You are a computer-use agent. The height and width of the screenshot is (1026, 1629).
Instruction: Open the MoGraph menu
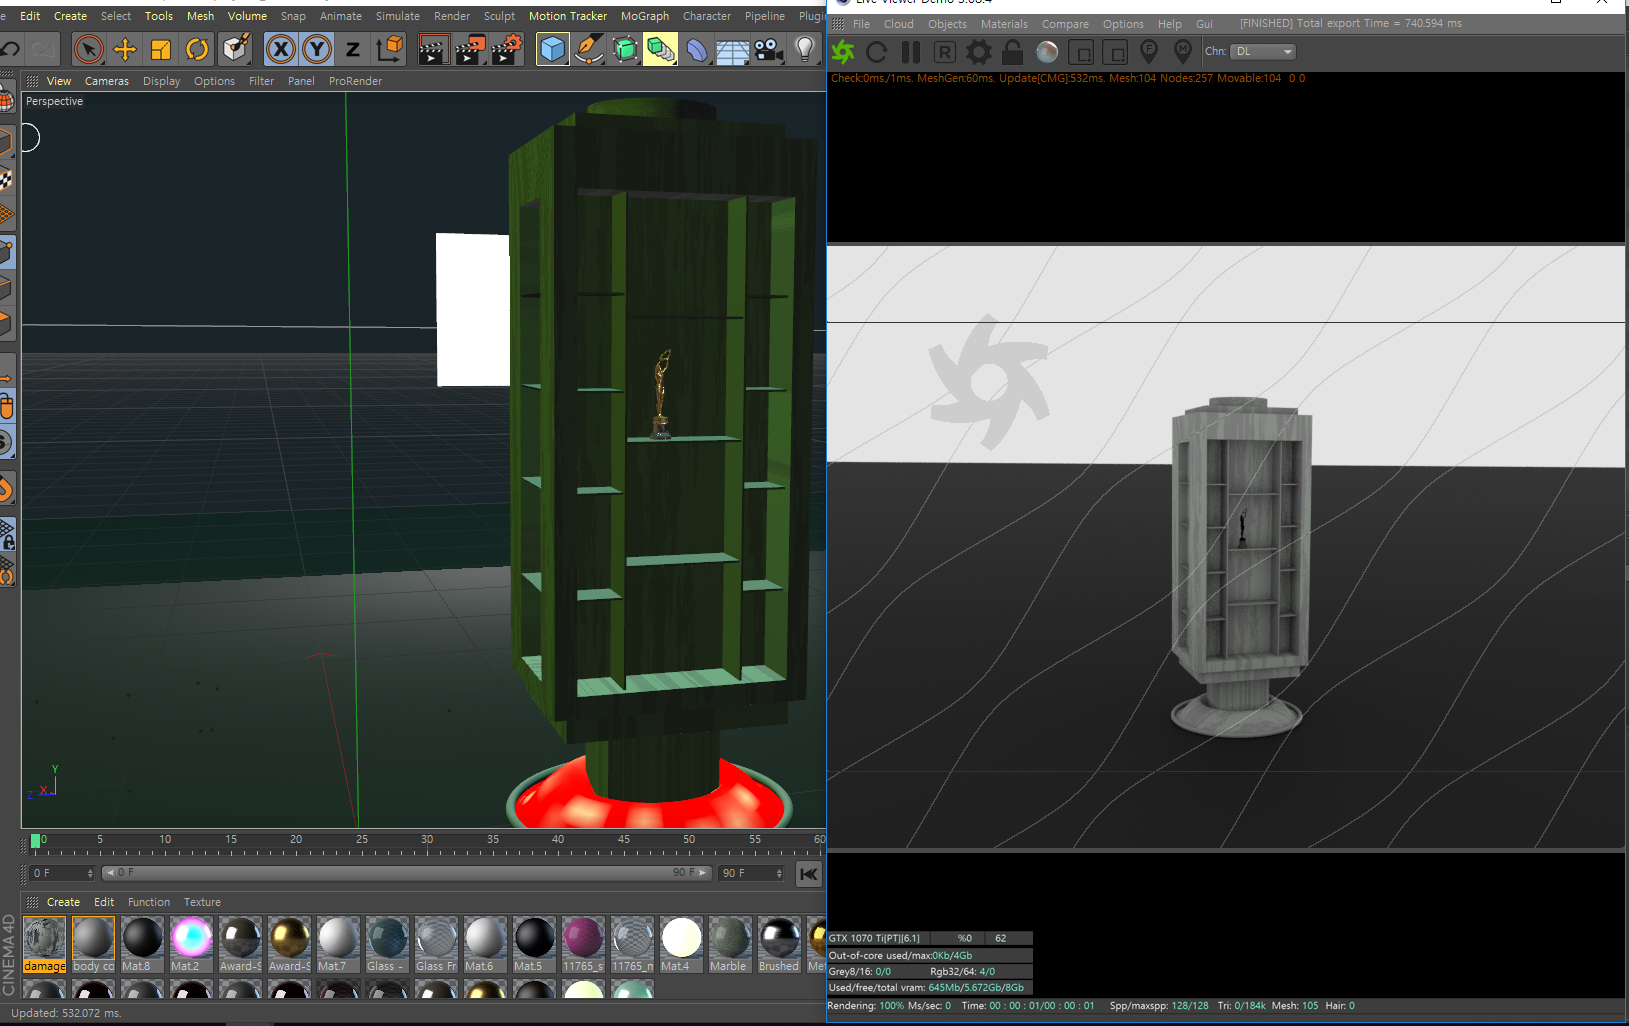click(x=645, y=16)
